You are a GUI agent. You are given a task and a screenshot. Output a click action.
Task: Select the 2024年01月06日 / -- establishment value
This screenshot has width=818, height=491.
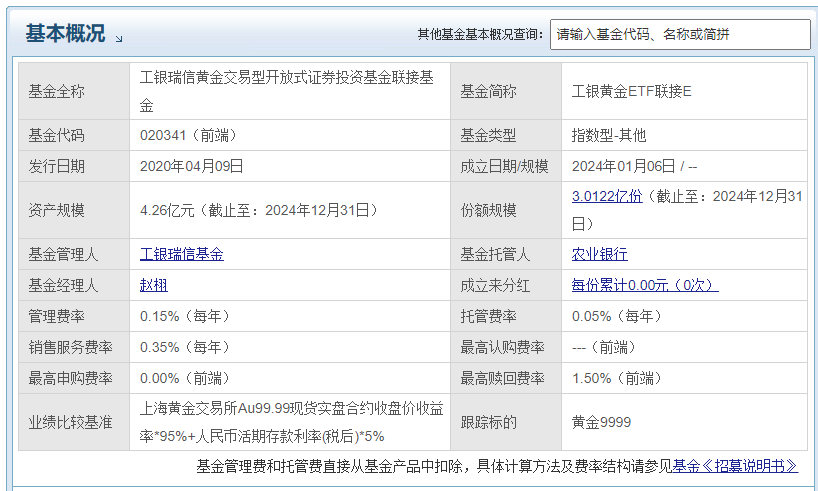(634, 166)
